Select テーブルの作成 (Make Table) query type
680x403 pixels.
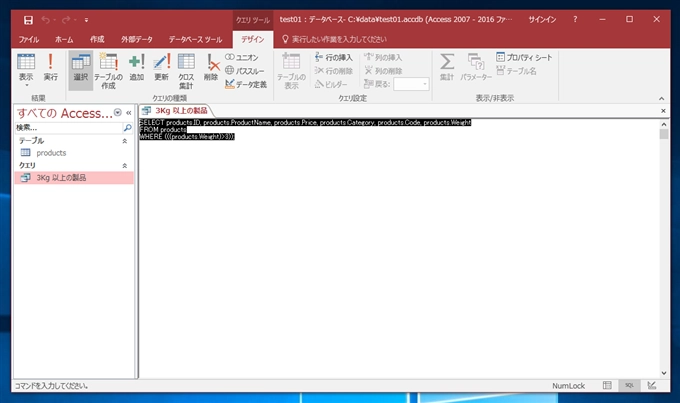[x=108, y=70]
